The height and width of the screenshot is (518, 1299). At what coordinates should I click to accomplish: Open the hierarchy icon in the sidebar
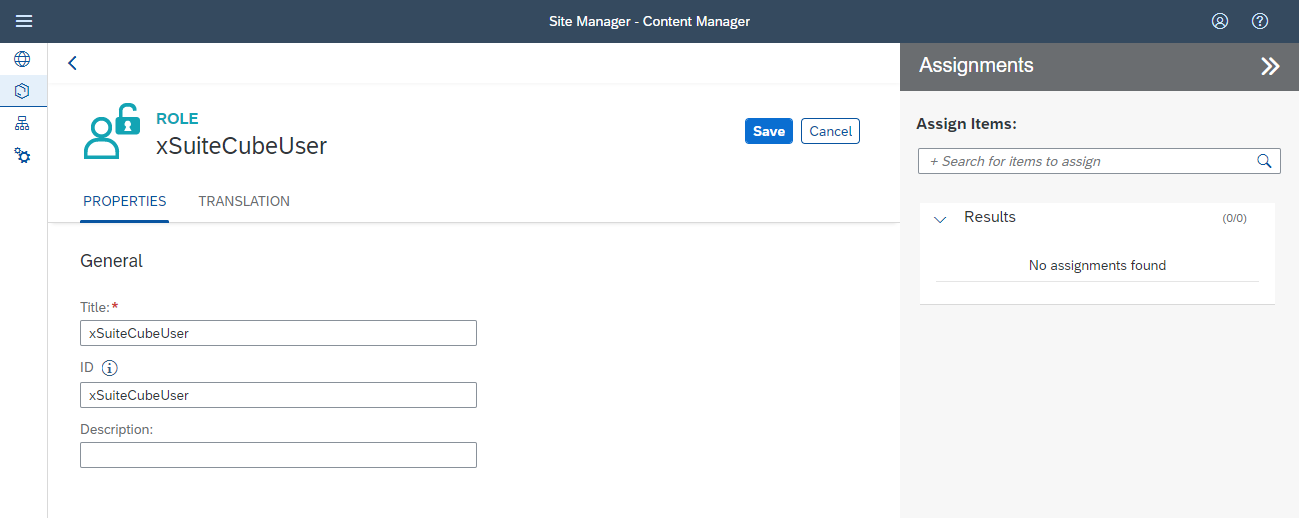tap(22, 124)
